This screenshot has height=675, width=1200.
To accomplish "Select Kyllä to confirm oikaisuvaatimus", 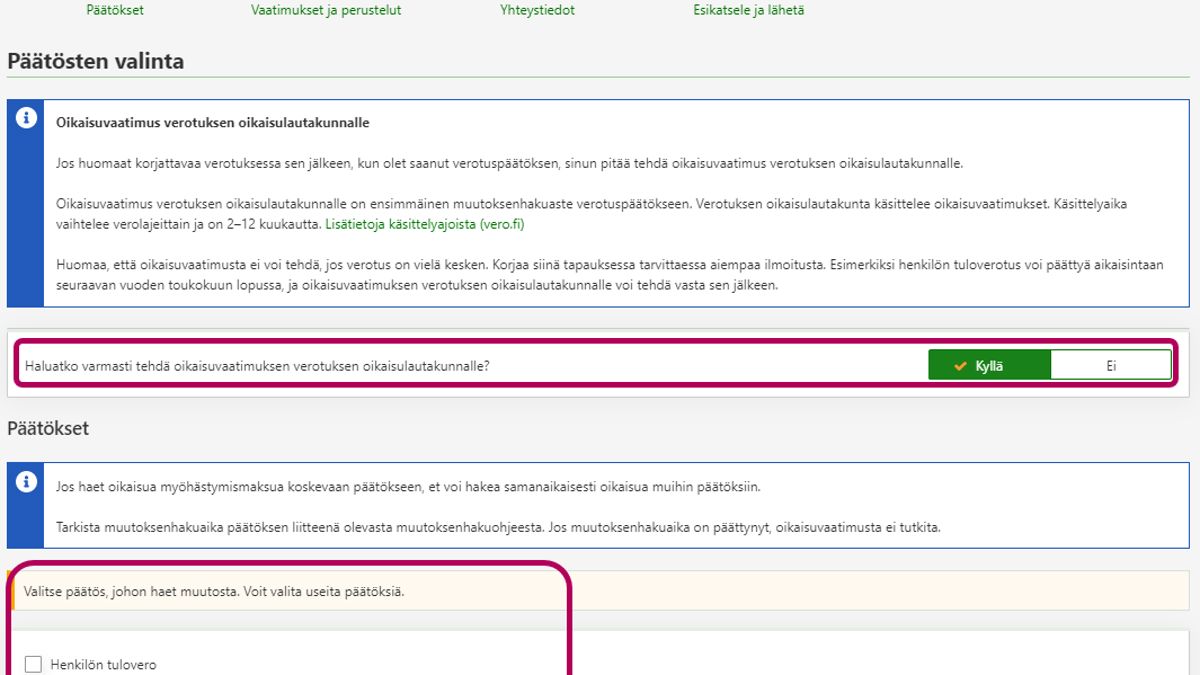I will click(988, 365).
